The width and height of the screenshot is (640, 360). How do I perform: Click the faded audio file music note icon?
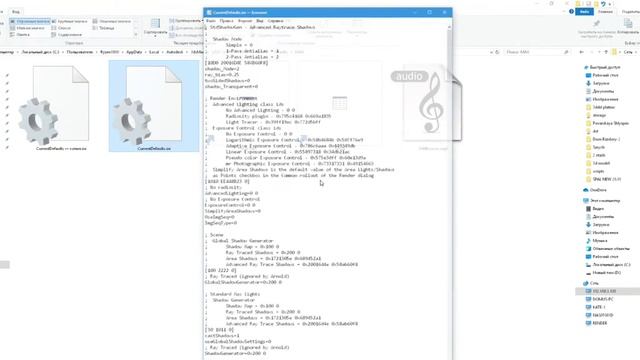[431, 103]
